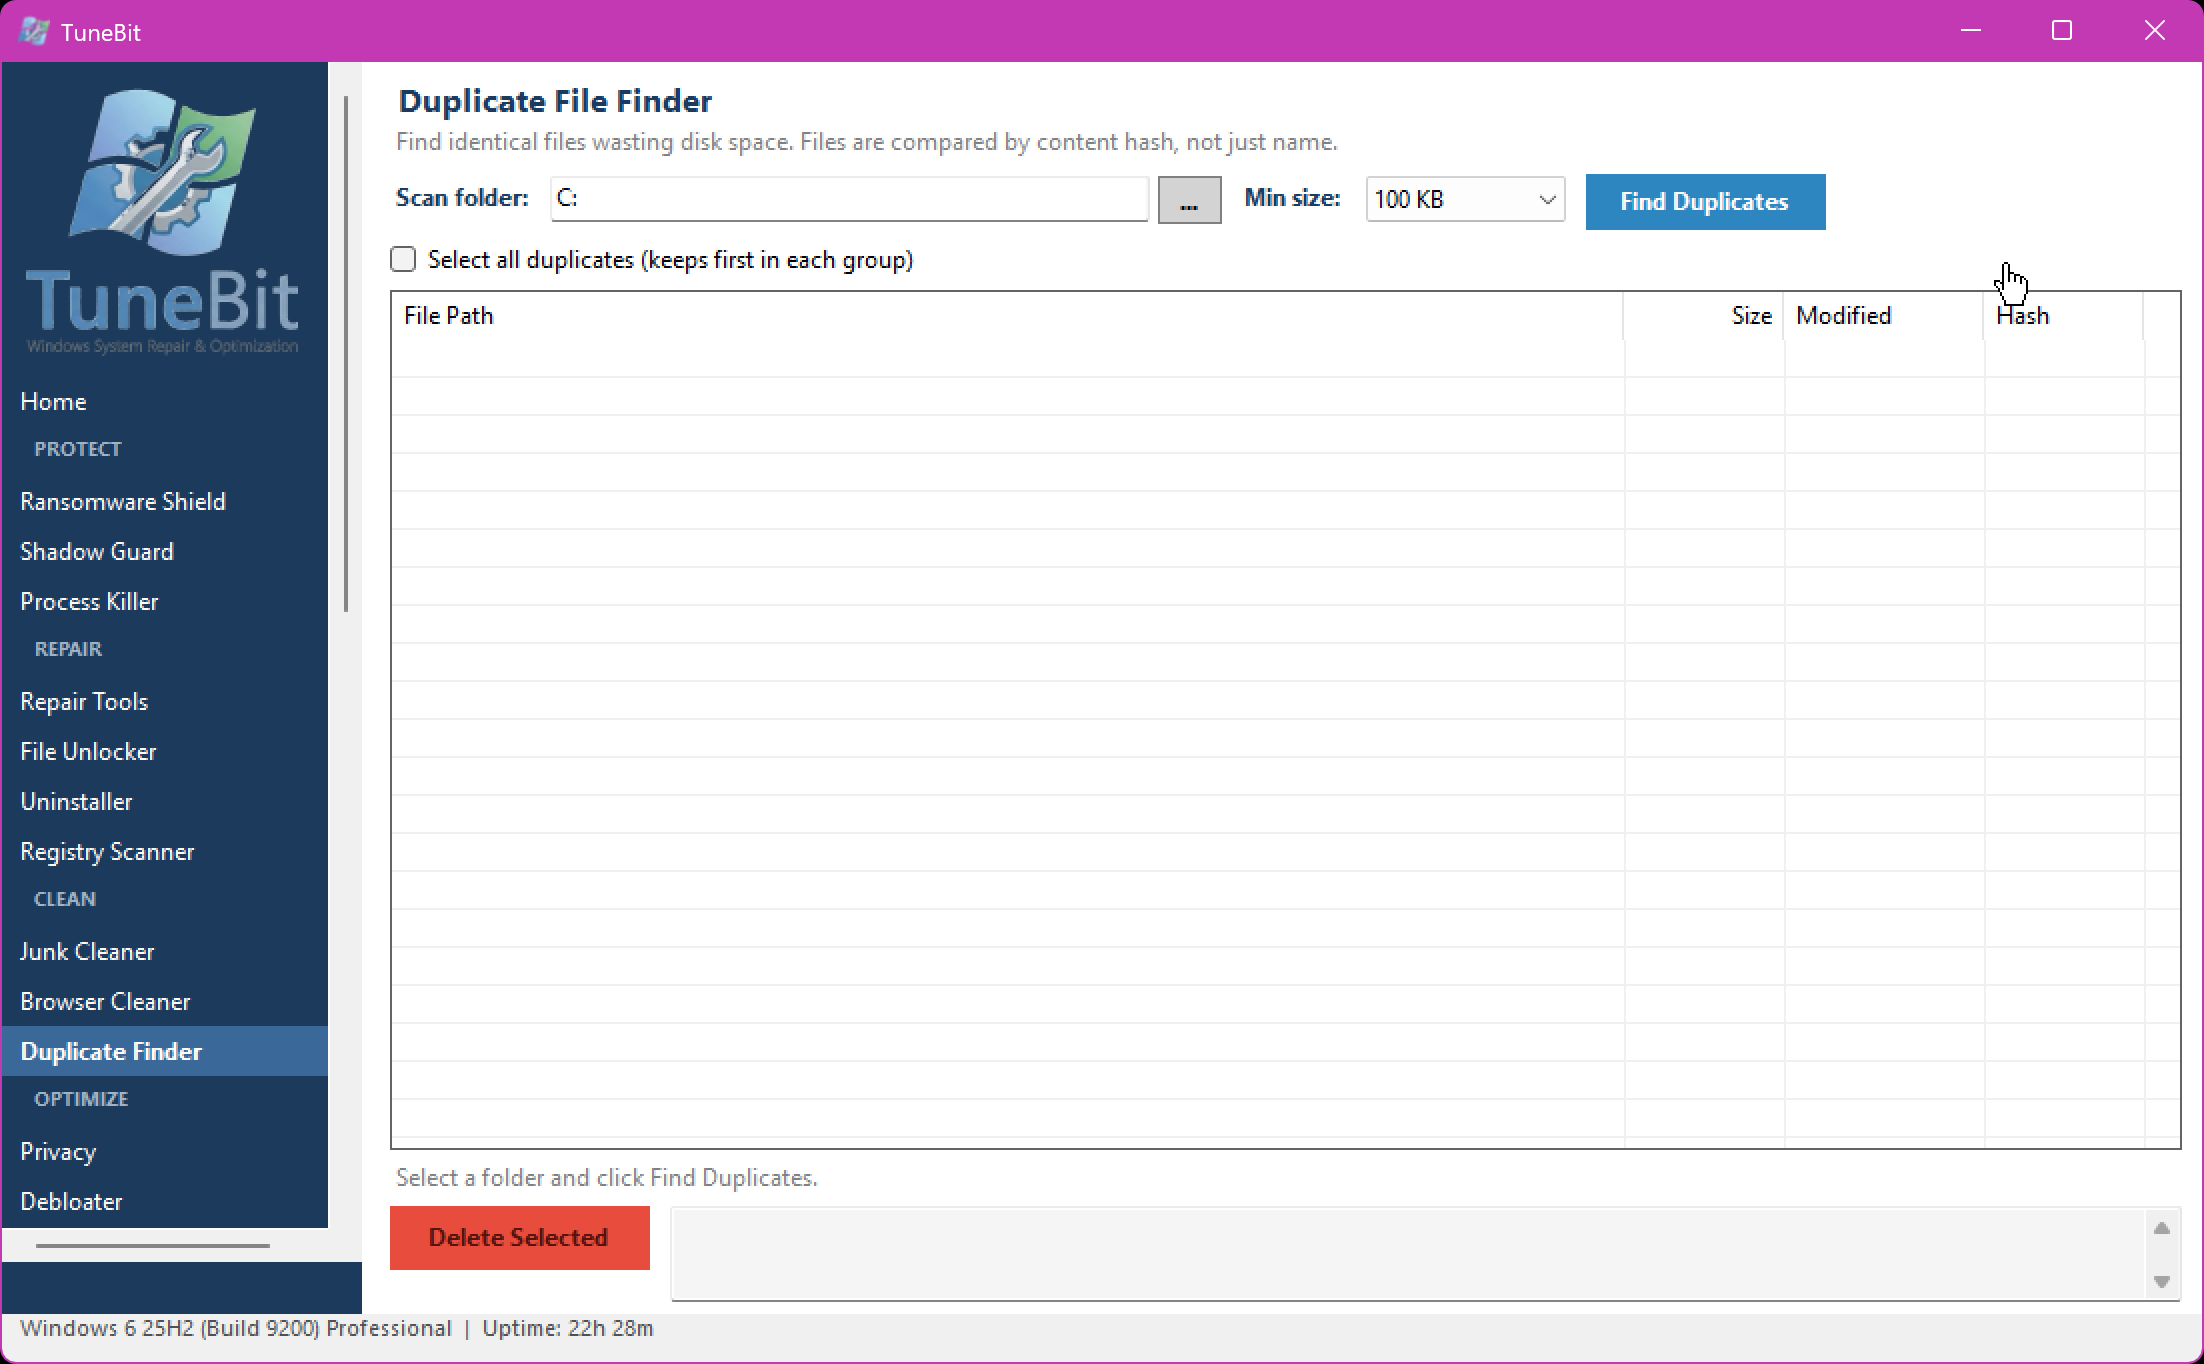Click the Windows 6 25H2 build status text
Viewport: 2204px width, 1364px height.
pyautogui.click(x=236, y=1329)
